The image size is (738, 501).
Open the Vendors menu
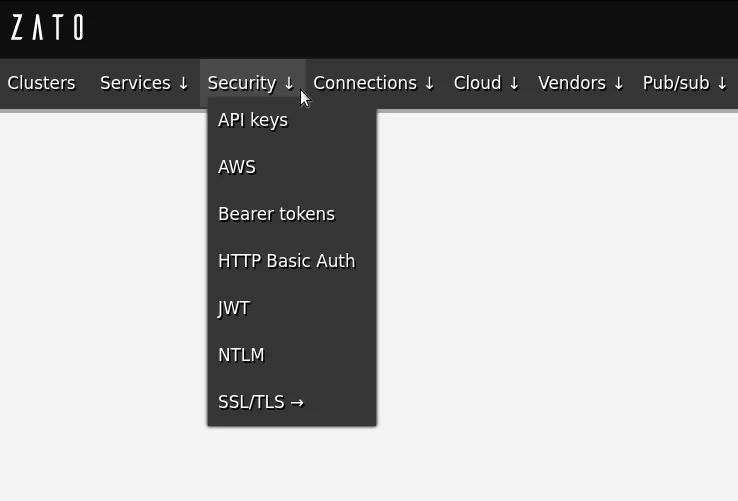click(x=581, y=83)
